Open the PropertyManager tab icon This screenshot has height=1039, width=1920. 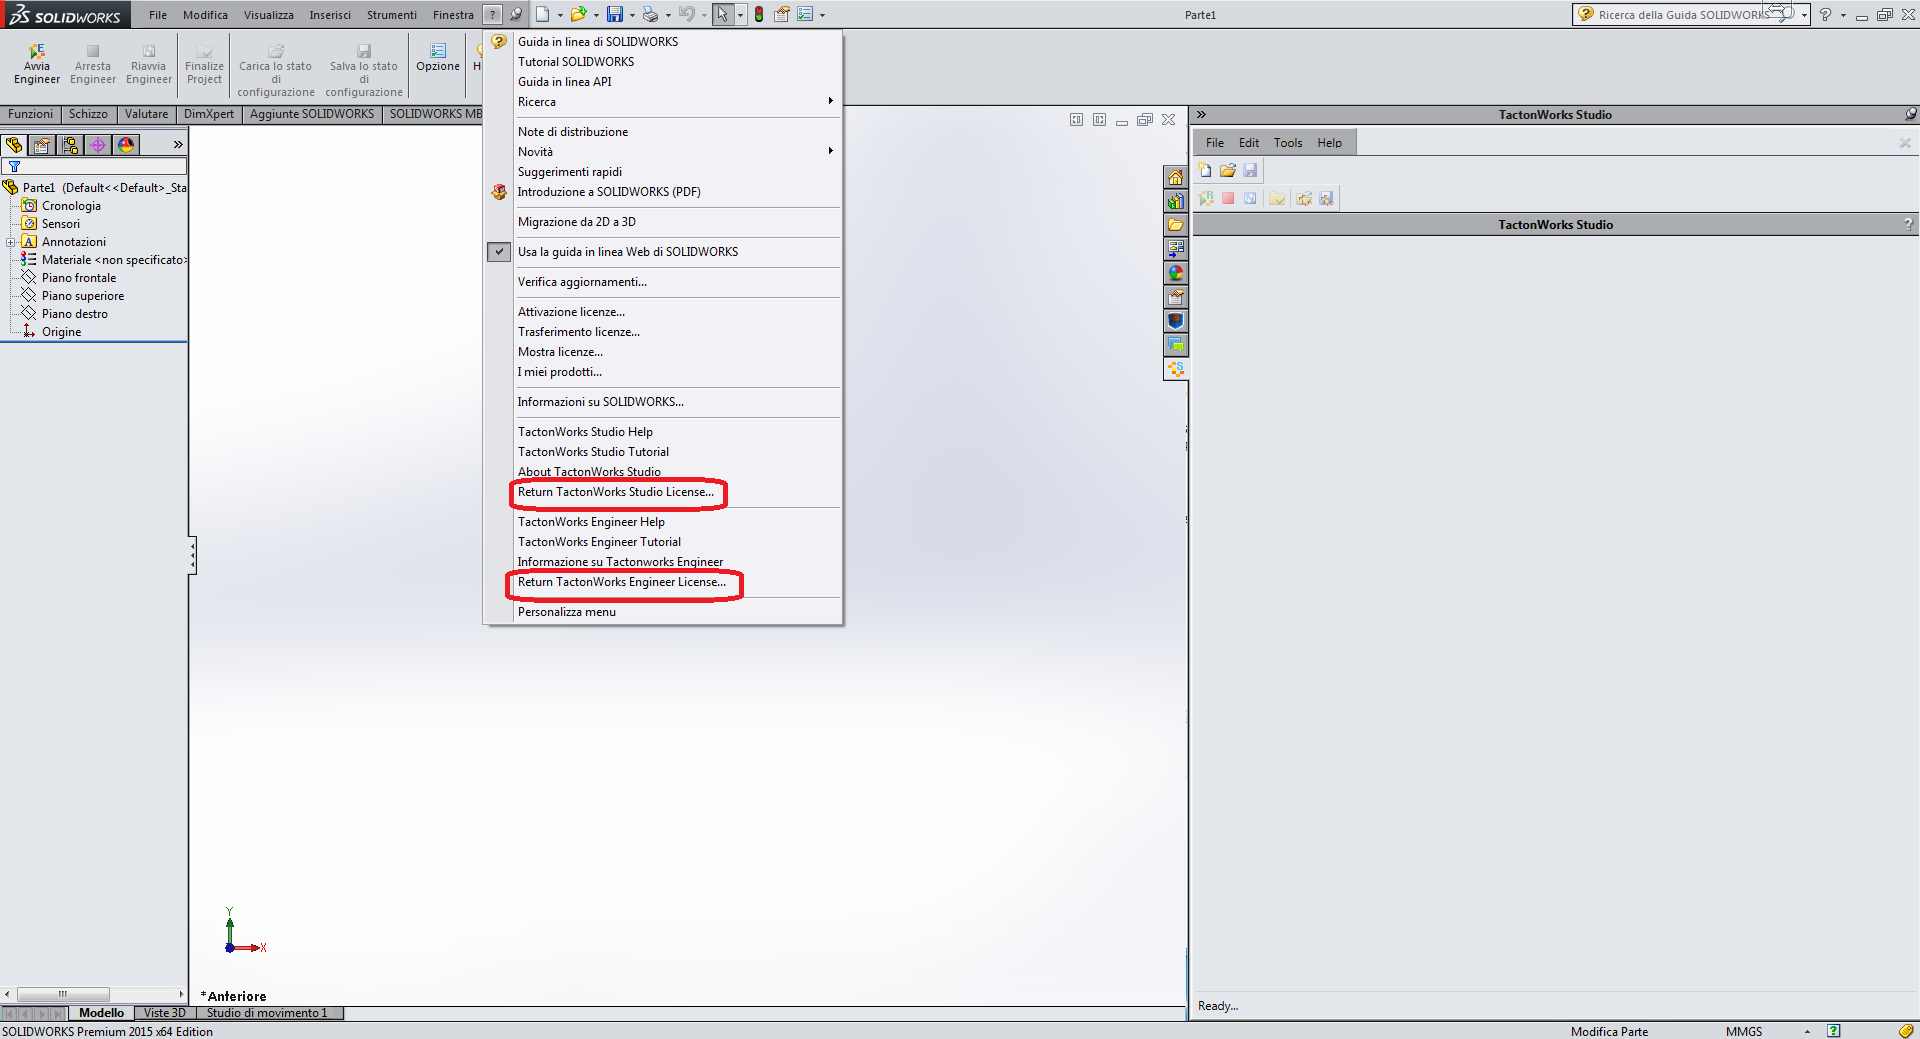pos(42,145)
